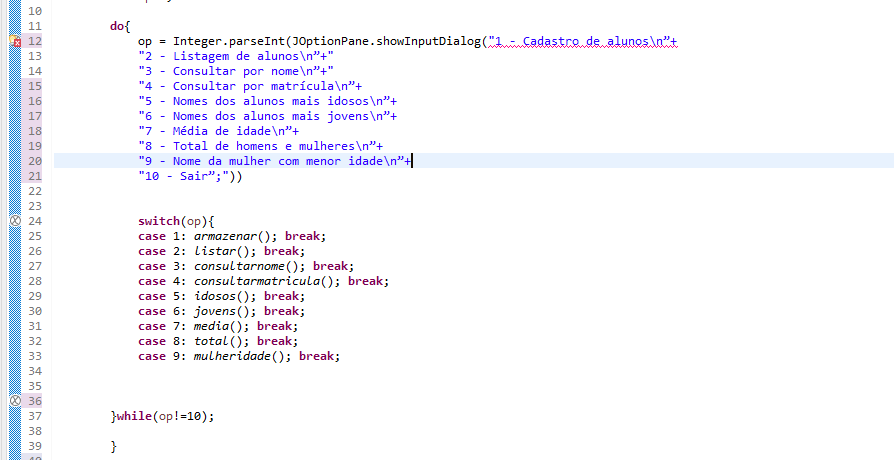Click the string '9 - Nome da mulher com menor idade'
This screenshot has height=460, width=894.
pos(271,161)
